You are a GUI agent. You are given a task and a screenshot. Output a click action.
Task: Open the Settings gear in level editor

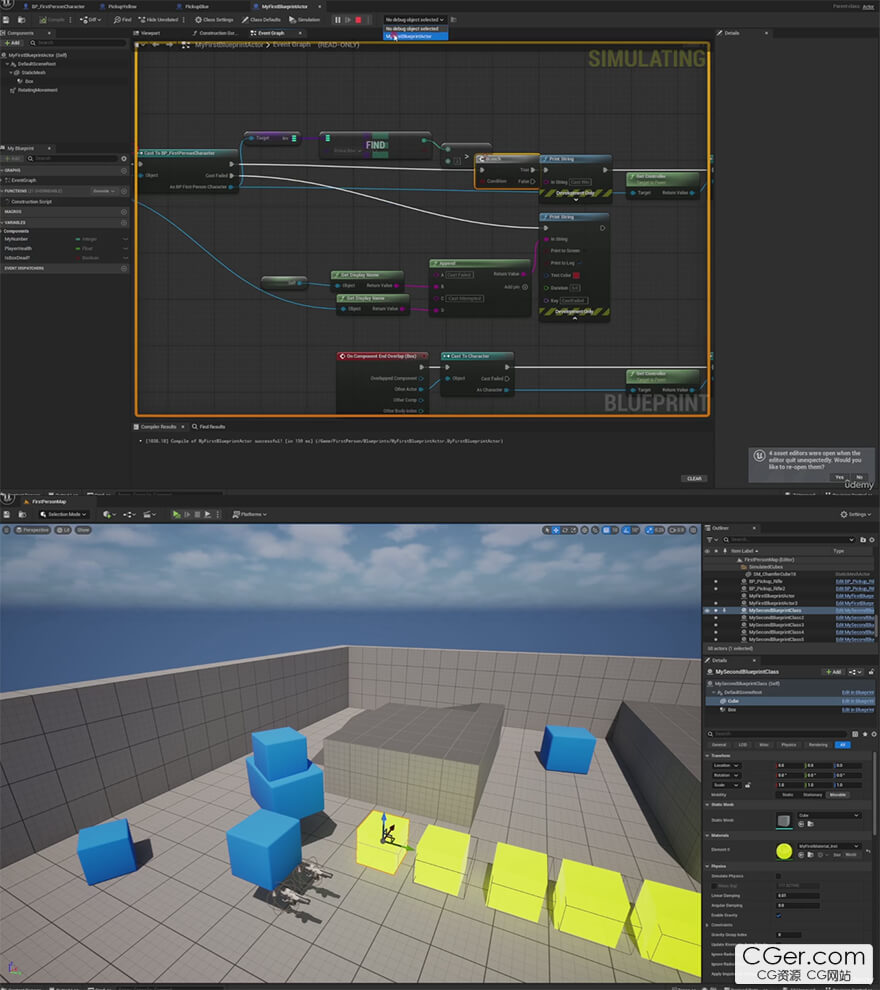coord(855,515)
